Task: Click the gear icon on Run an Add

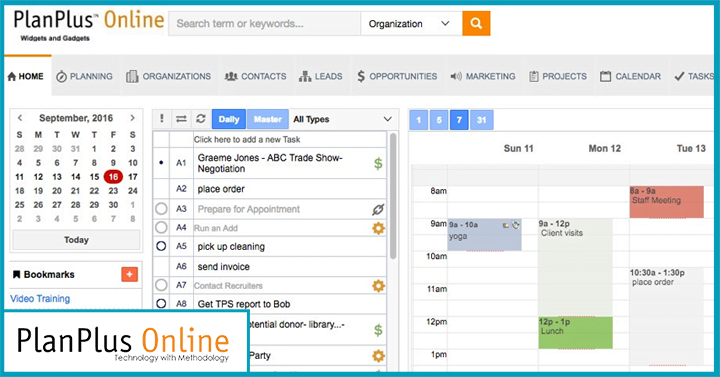Action: click(378, 228)
